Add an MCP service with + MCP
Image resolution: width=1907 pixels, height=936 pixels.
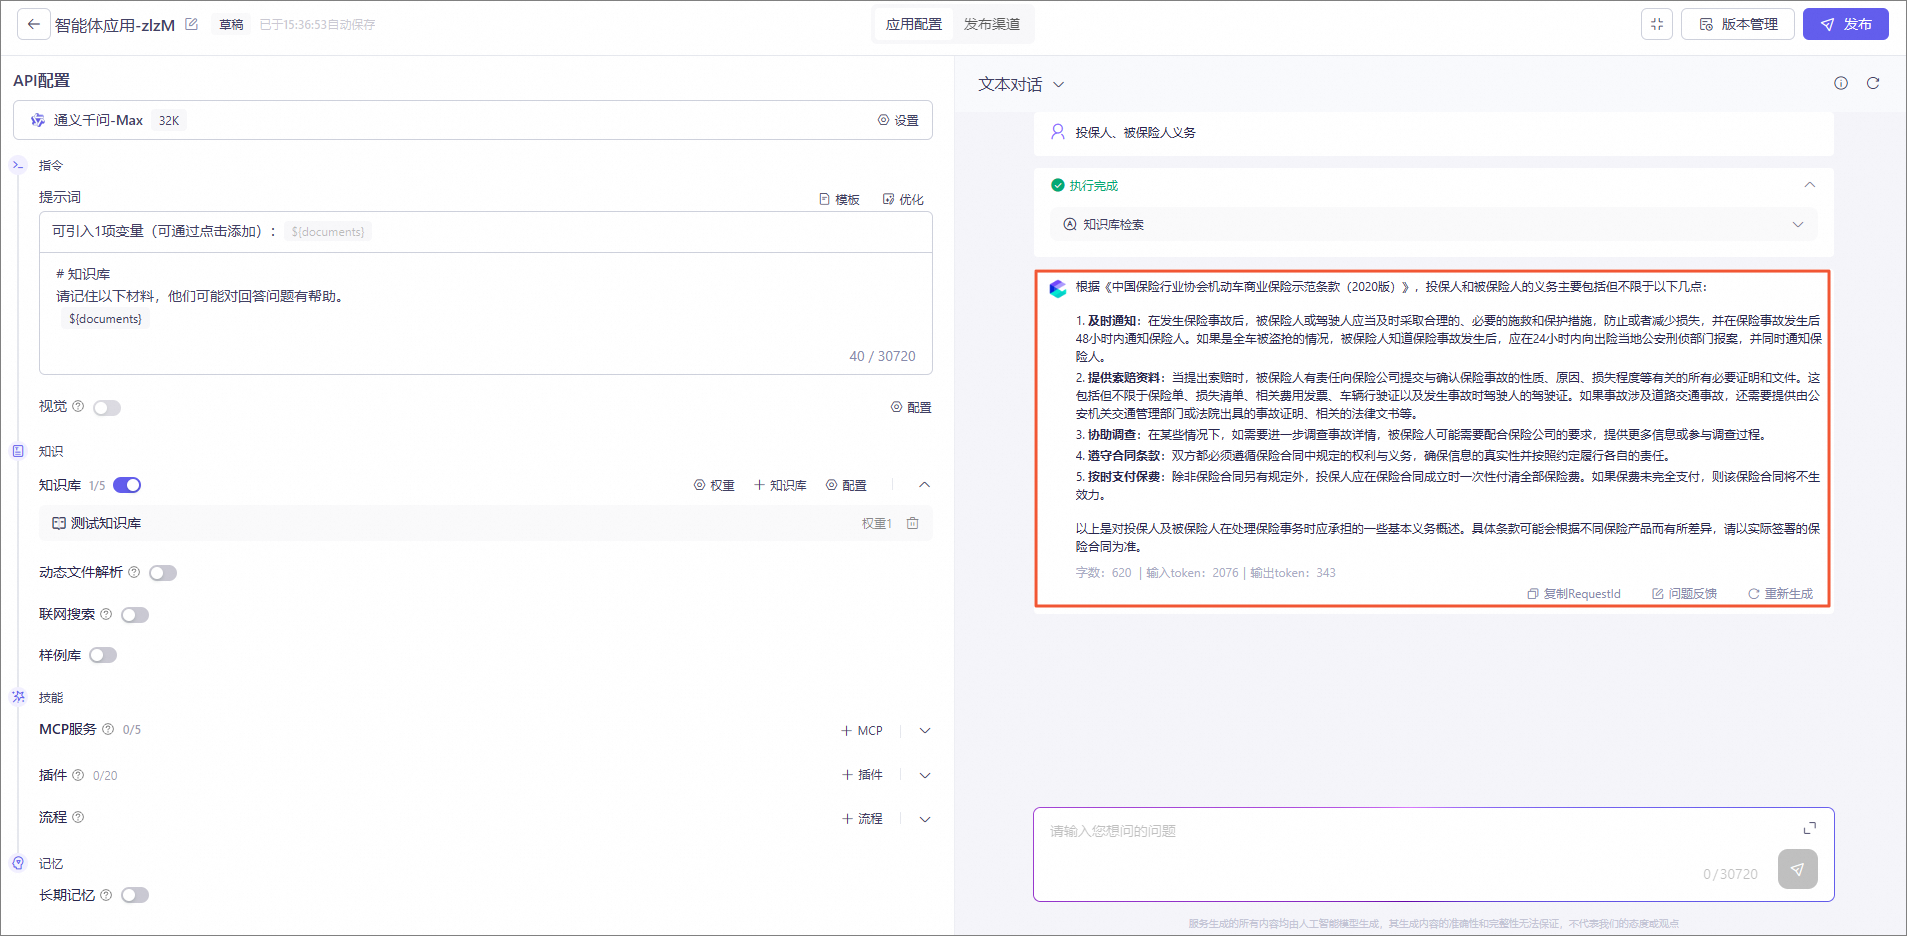pyautogui.click(x=862, y=730)
